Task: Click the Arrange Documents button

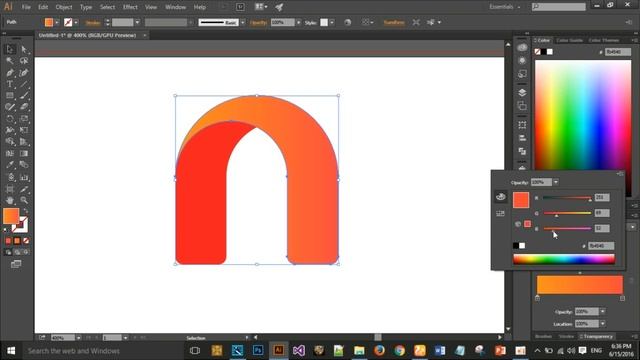Action: [x=261, y=7]
